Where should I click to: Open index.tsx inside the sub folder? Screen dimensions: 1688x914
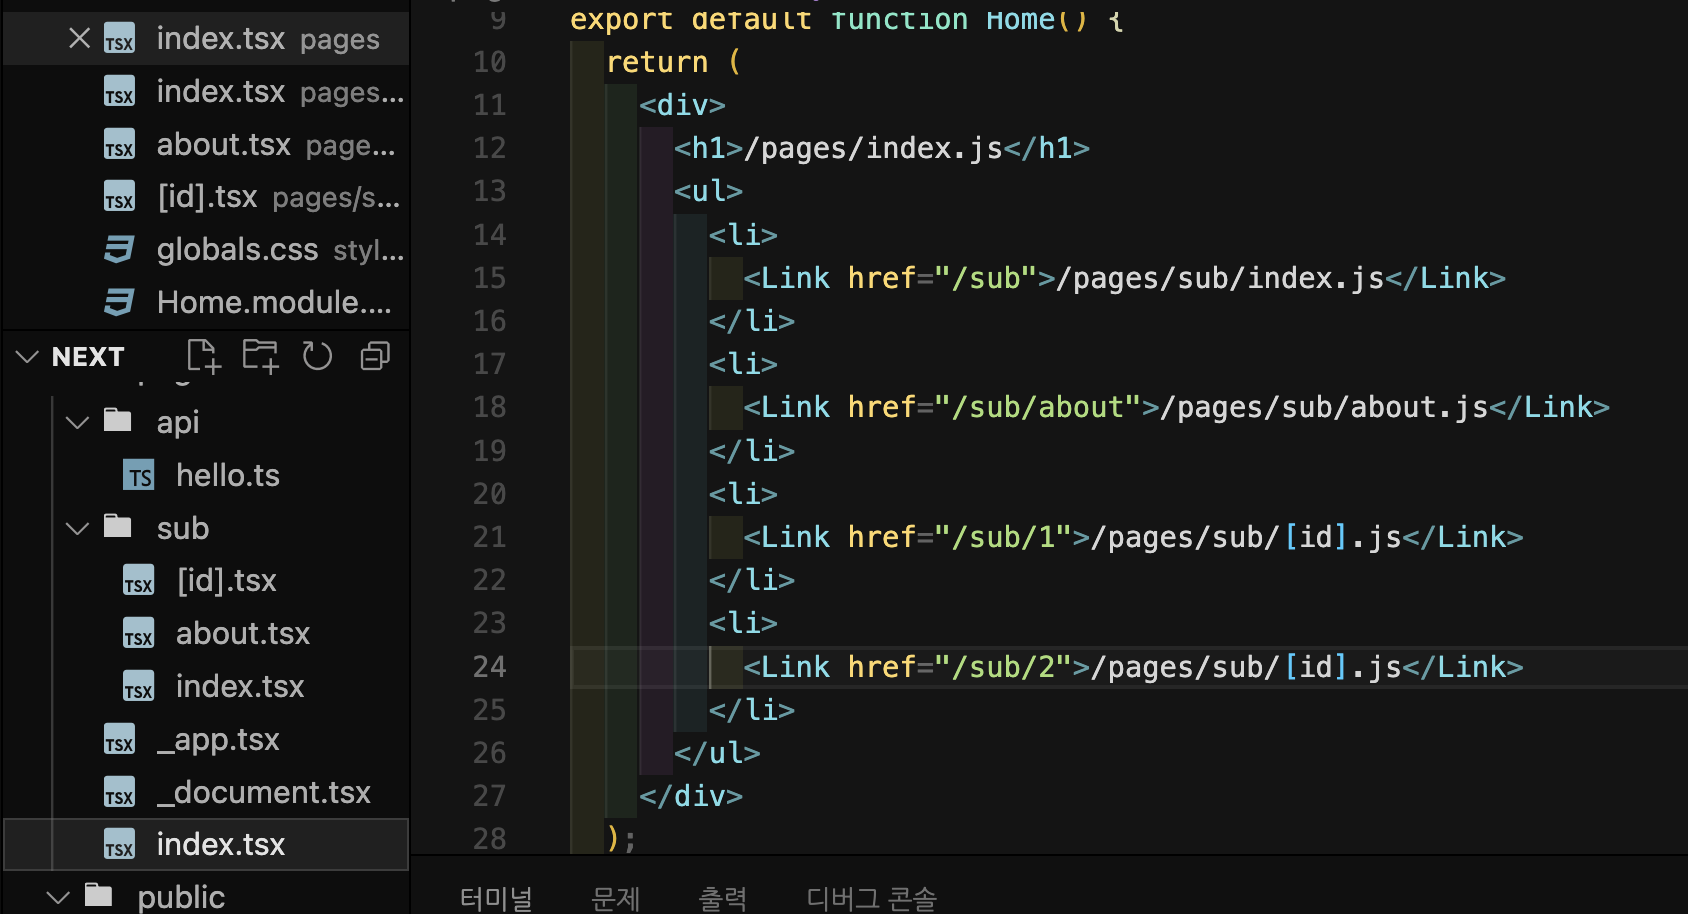240,687
